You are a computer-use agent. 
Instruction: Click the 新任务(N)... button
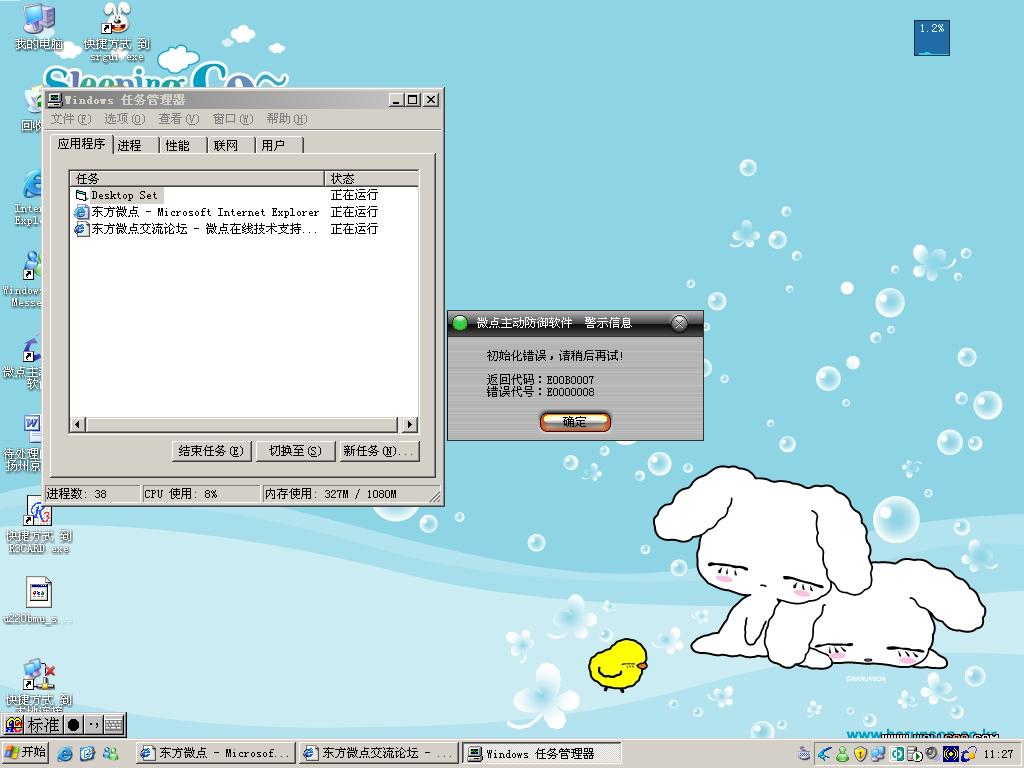pos(379,451)
